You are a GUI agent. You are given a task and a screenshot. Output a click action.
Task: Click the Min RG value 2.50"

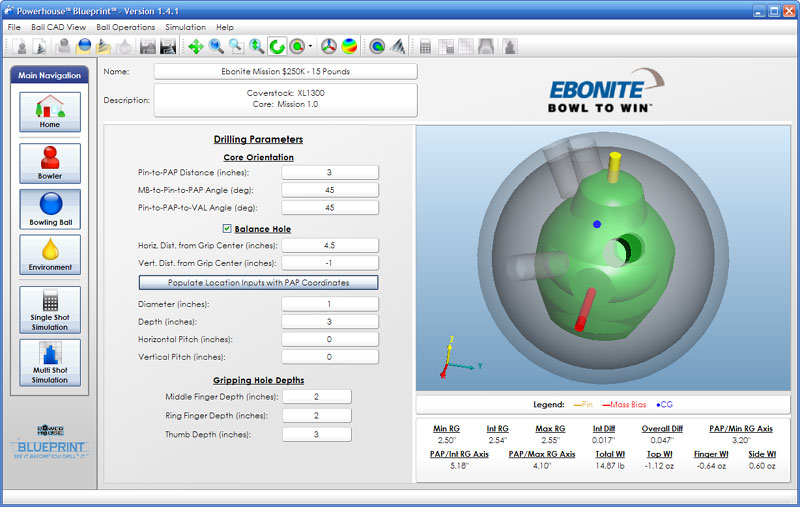coord(446,440)
